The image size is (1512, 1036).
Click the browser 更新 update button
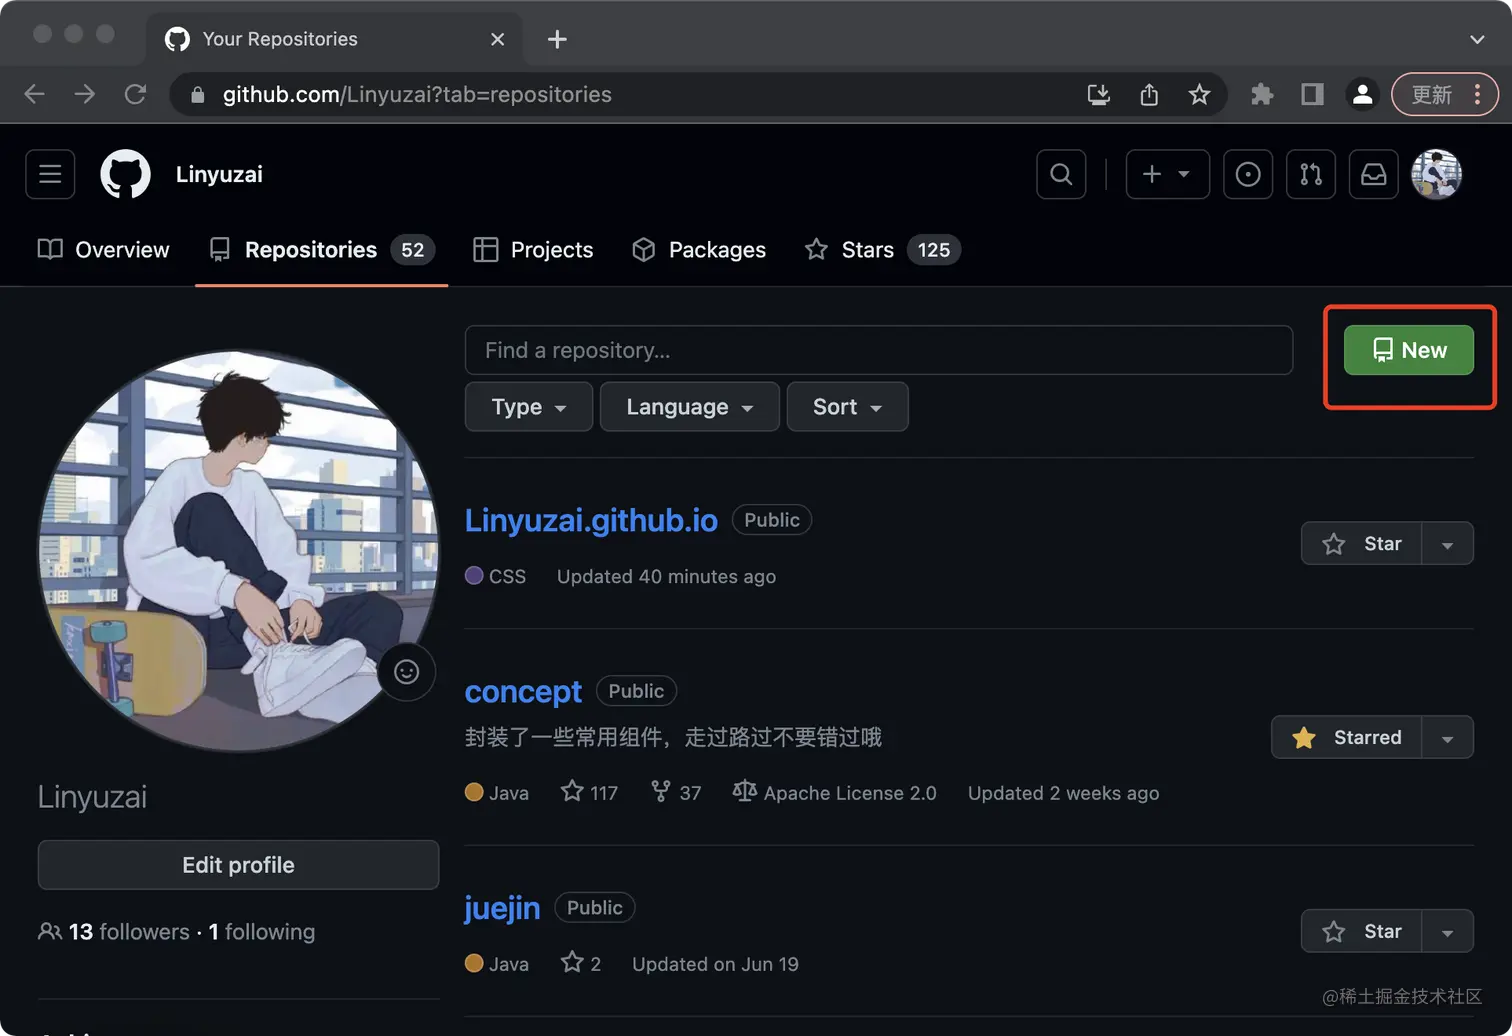point(1445,94)
